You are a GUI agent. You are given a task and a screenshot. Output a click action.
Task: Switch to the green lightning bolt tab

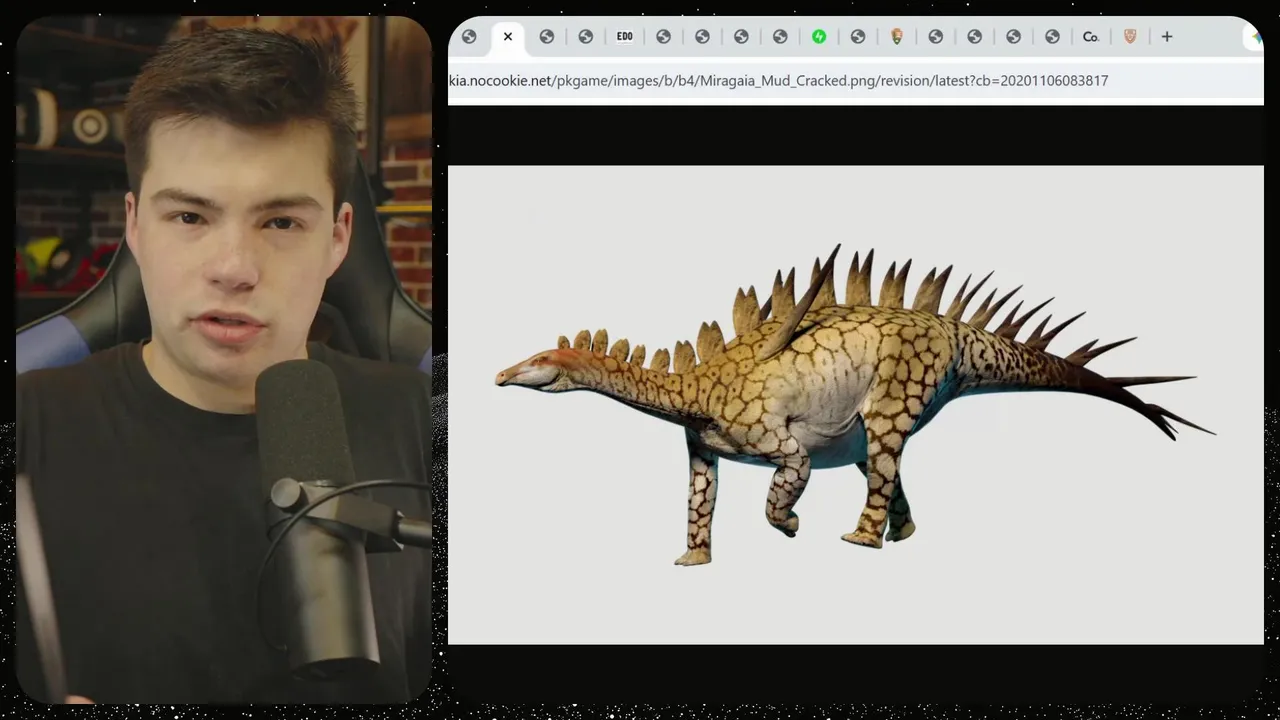pyautogui.click(x=819, y=37)
